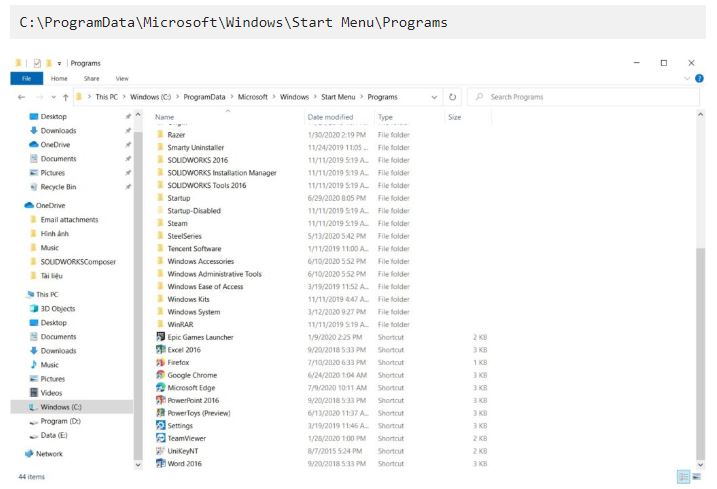Image resolution: width=717 pixels, height=489 pixels.
Task: Click Windows (C:) in address breadcrumb
Action: (x=150, y=97)
